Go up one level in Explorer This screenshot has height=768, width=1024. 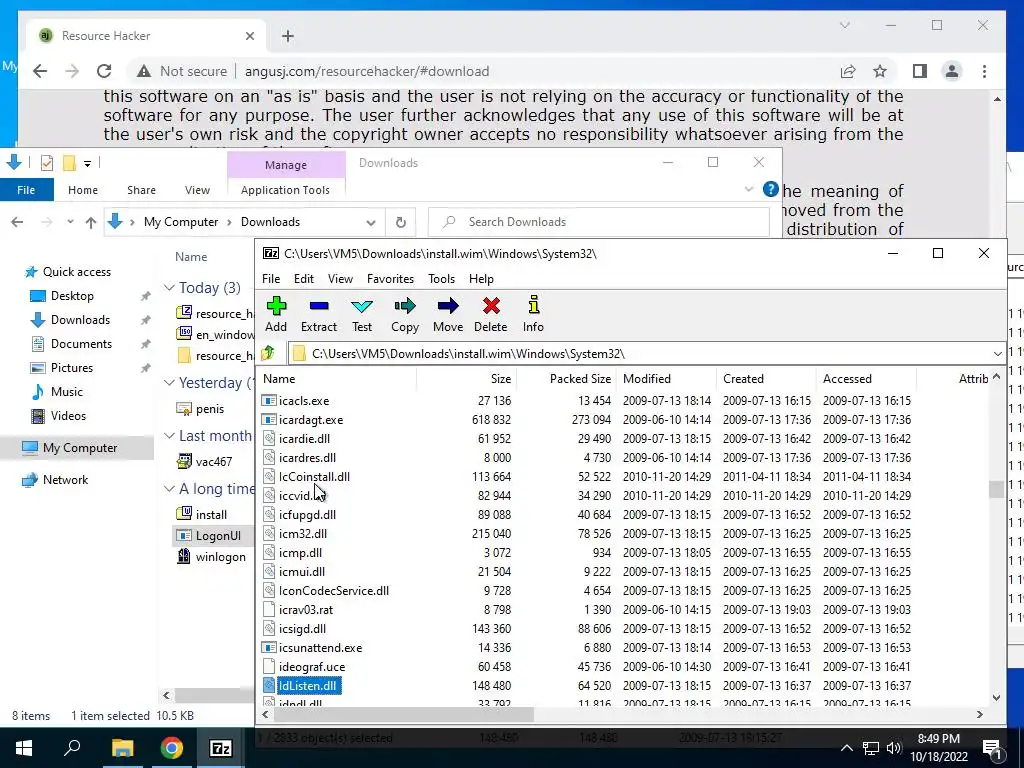(x=91, y=222)
